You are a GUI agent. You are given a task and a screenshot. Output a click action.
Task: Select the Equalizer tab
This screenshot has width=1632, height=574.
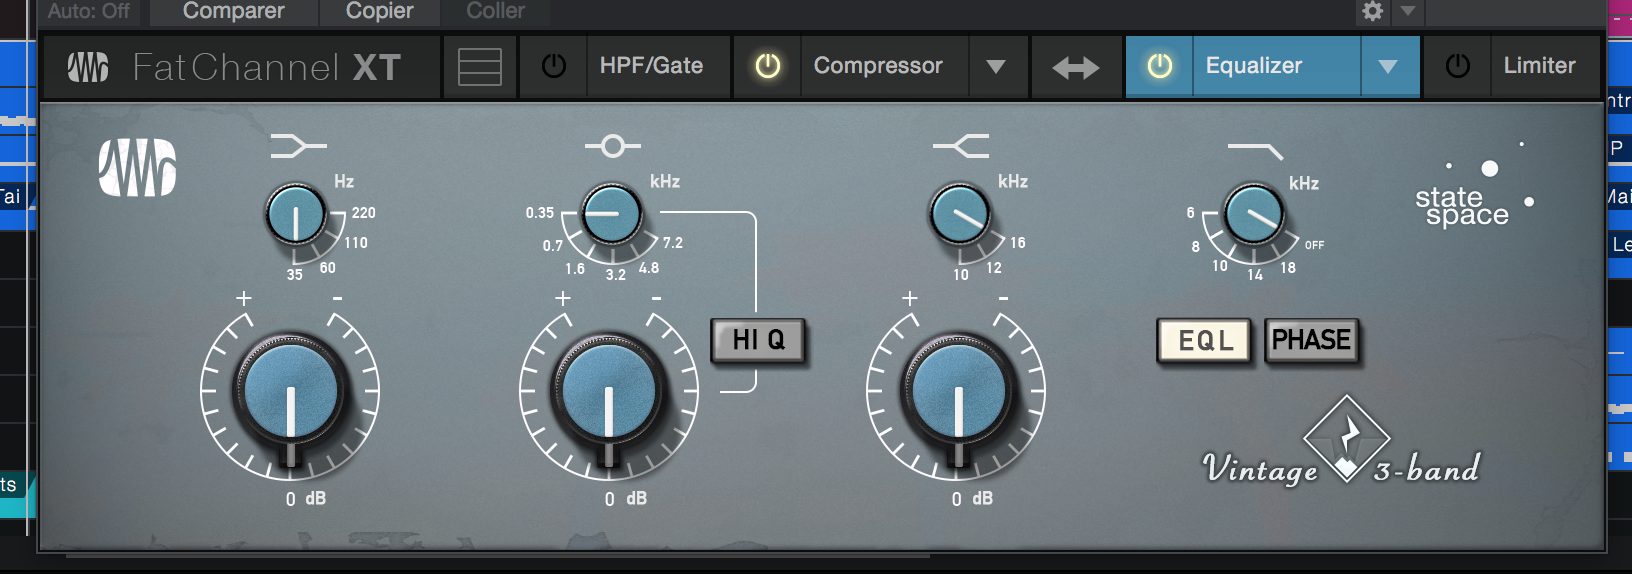click(x=1254, y=66)
